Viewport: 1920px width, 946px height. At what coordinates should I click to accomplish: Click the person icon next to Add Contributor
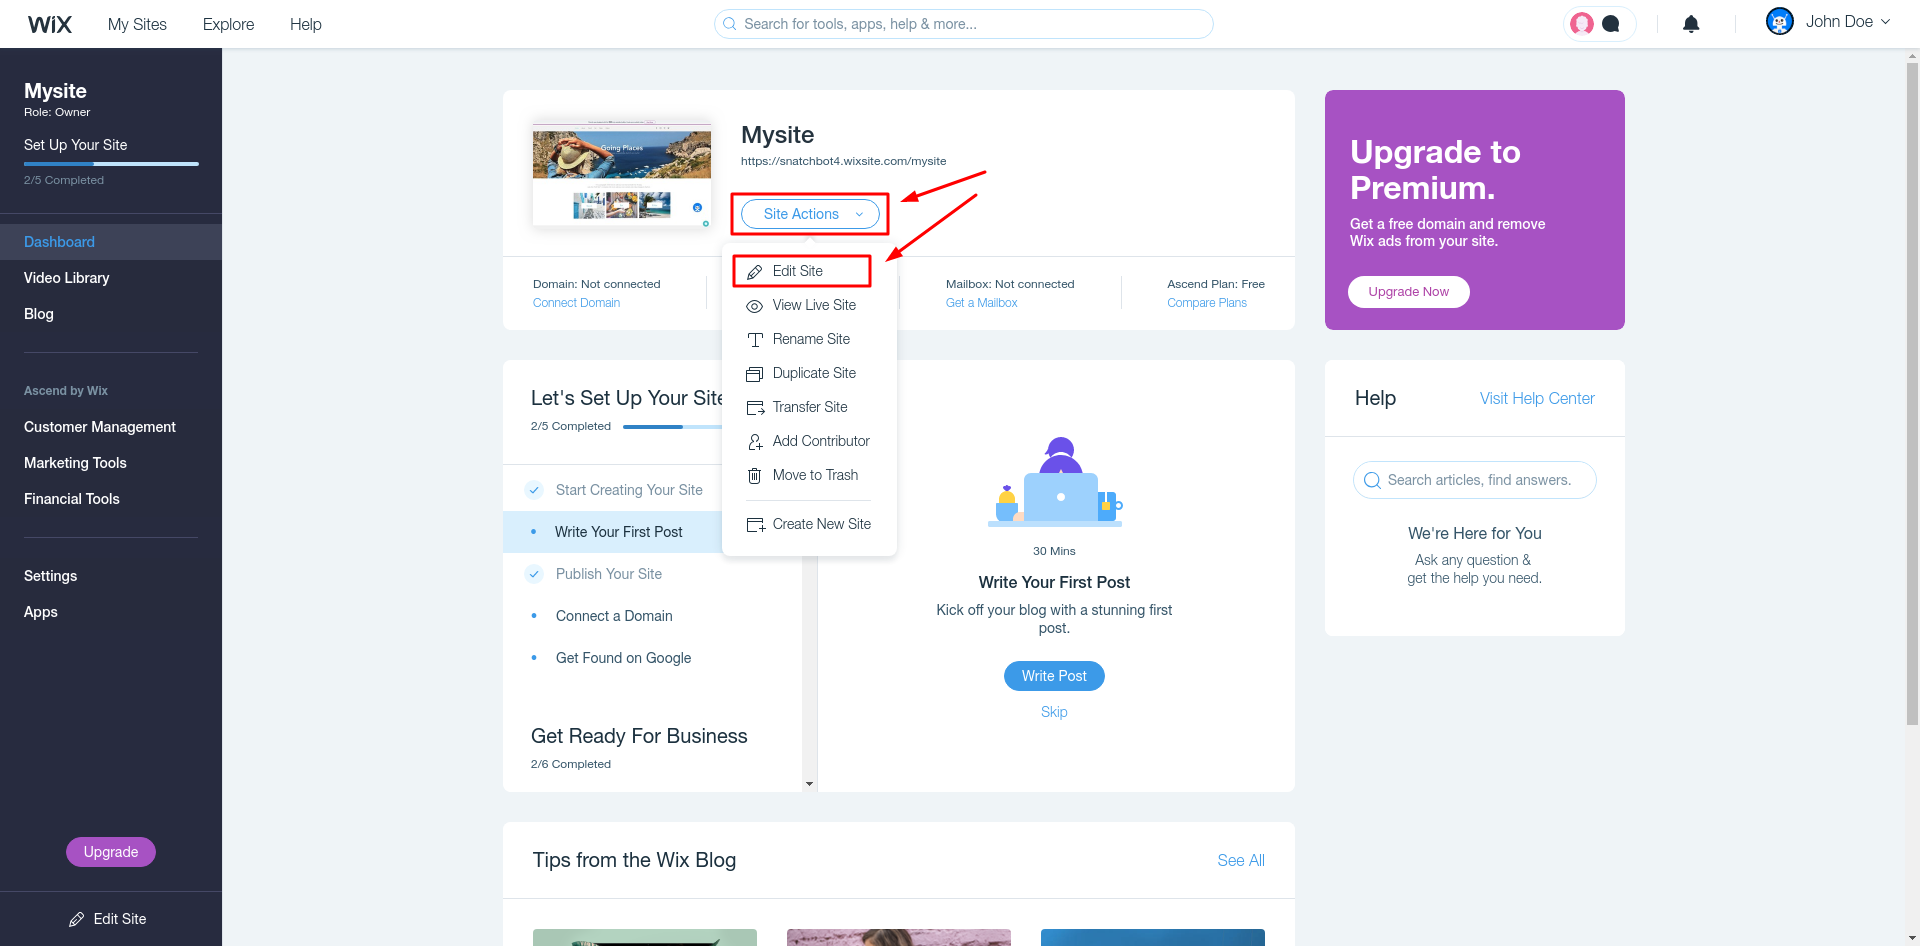point(755,442)
